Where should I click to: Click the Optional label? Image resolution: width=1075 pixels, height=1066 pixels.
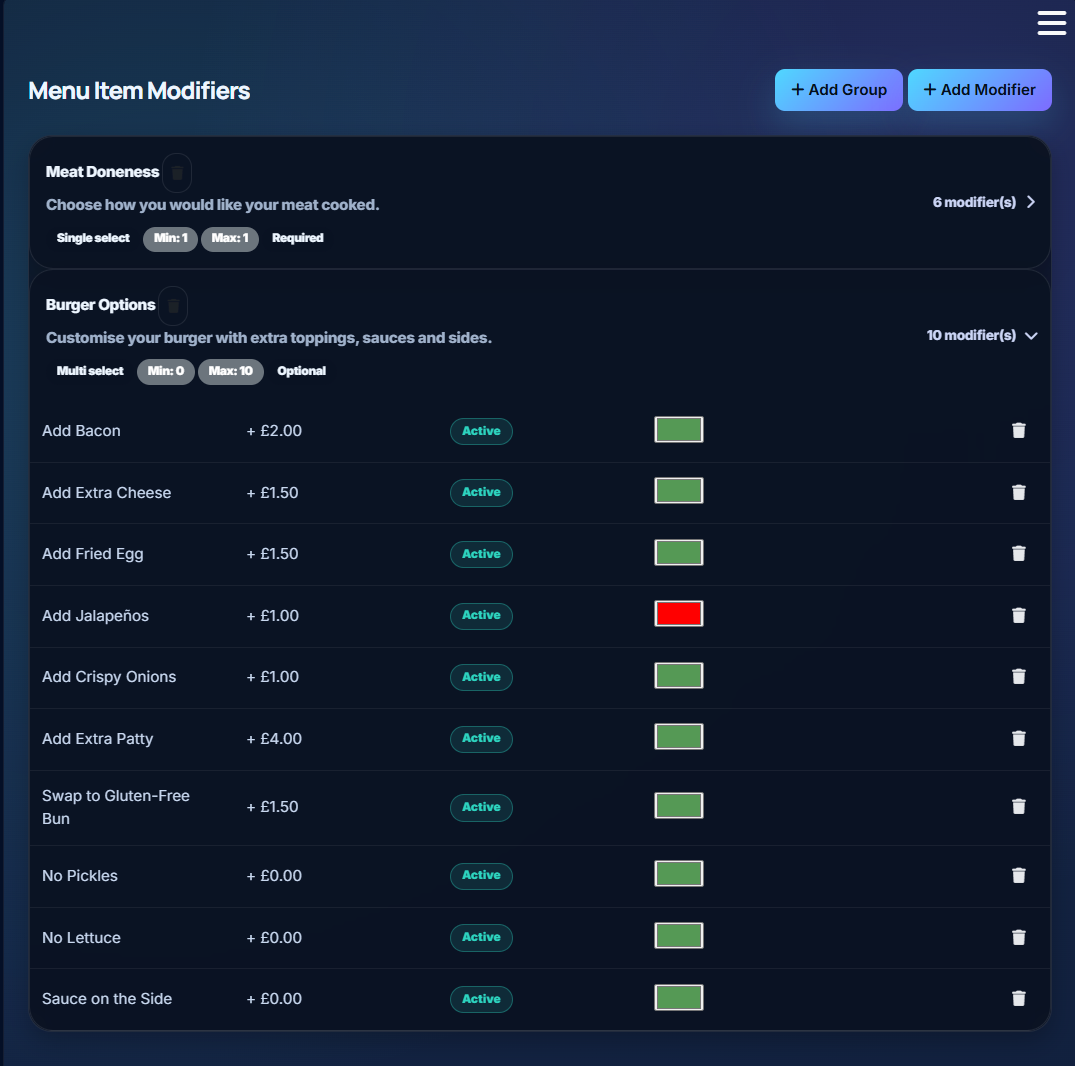click(301, 371)
